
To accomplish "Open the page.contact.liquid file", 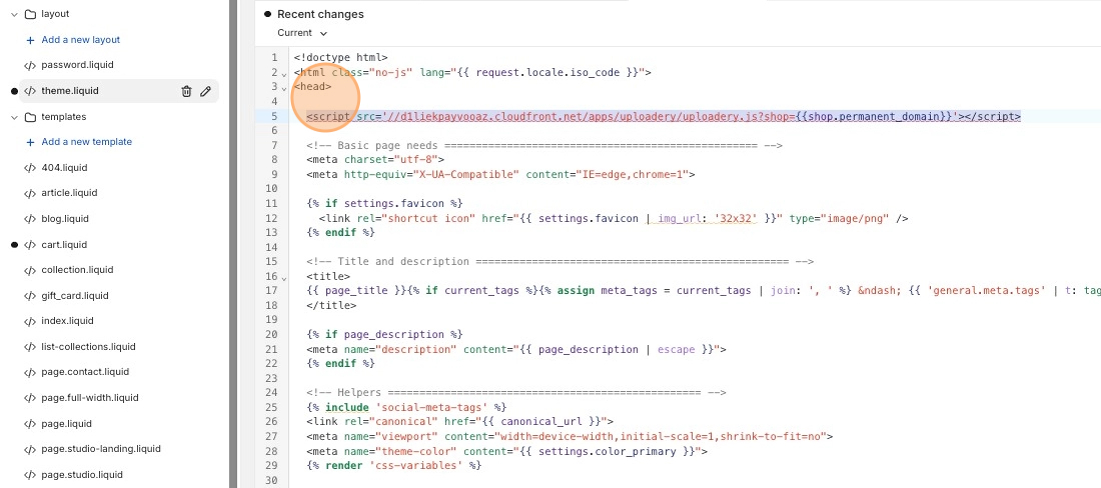I will coord(85,372).
